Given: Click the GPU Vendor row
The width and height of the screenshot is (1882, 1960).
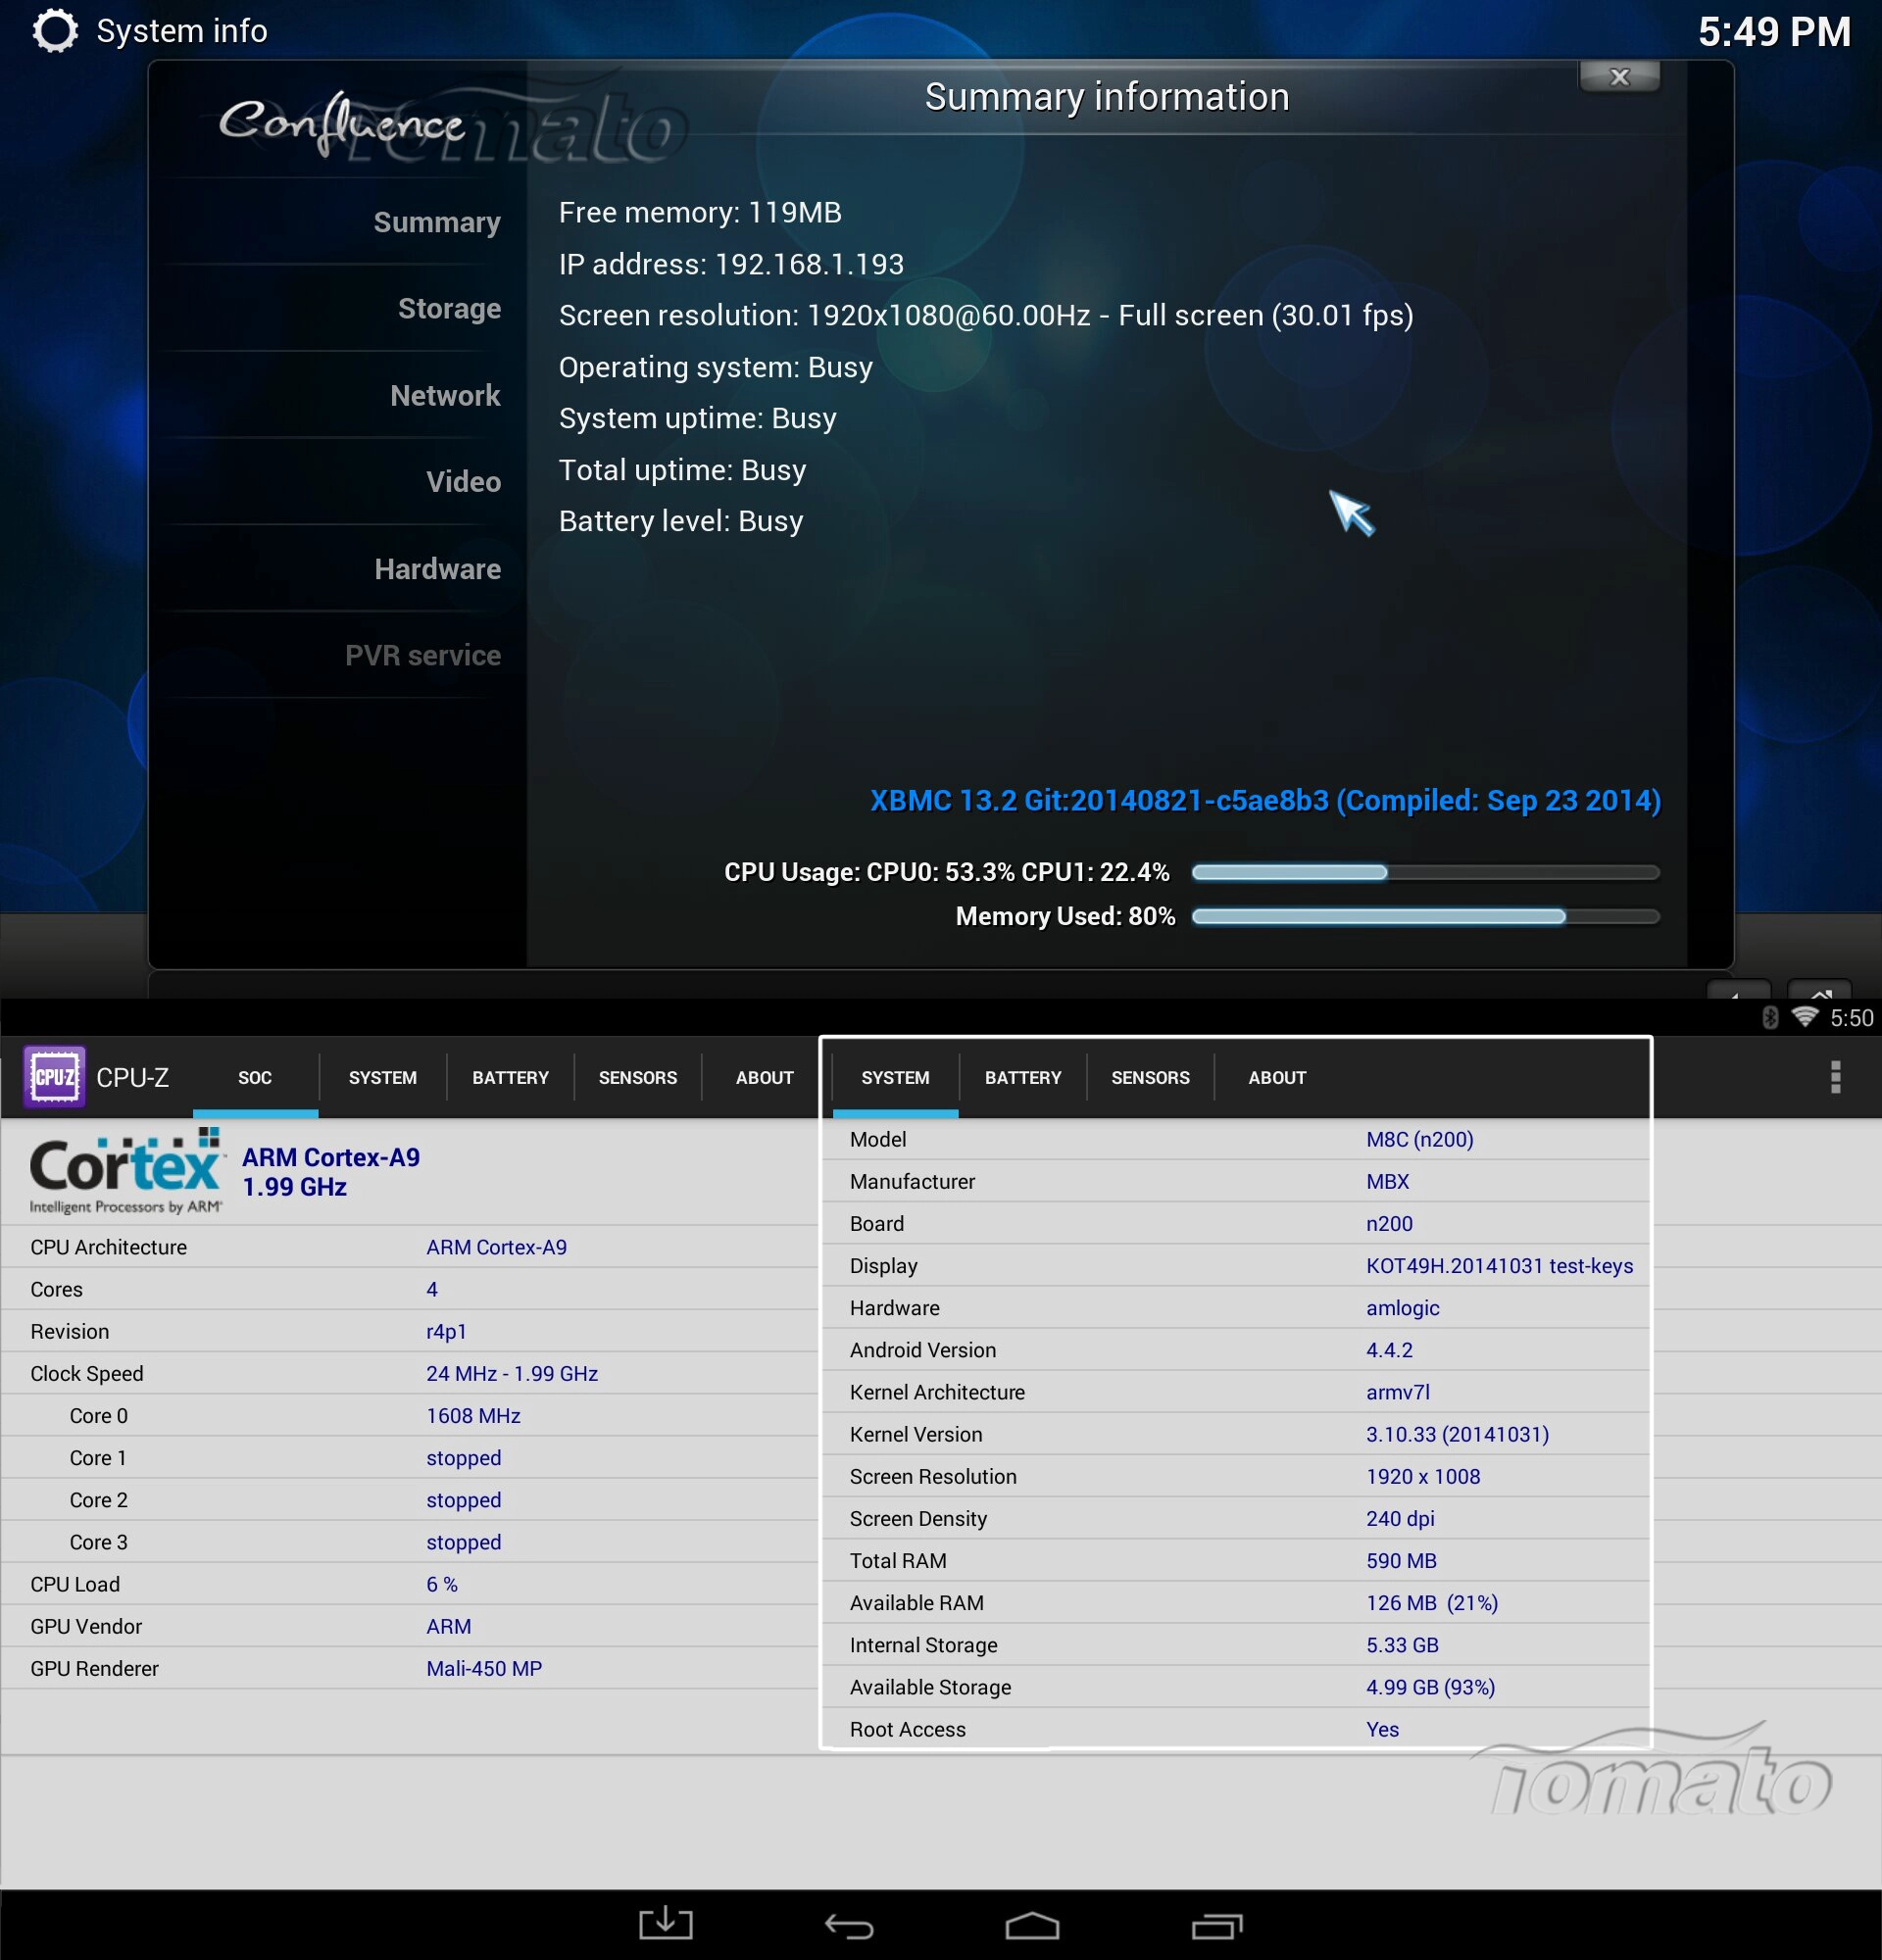Looking at the screenshot, I should click(410, 1626).
